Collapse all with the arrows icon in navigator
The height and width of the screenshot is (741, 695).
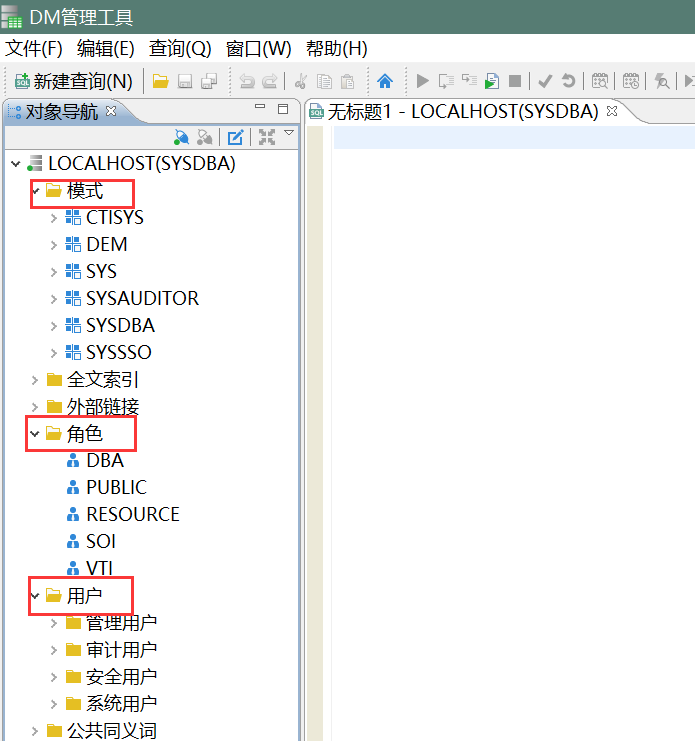(x=267, y=138)
